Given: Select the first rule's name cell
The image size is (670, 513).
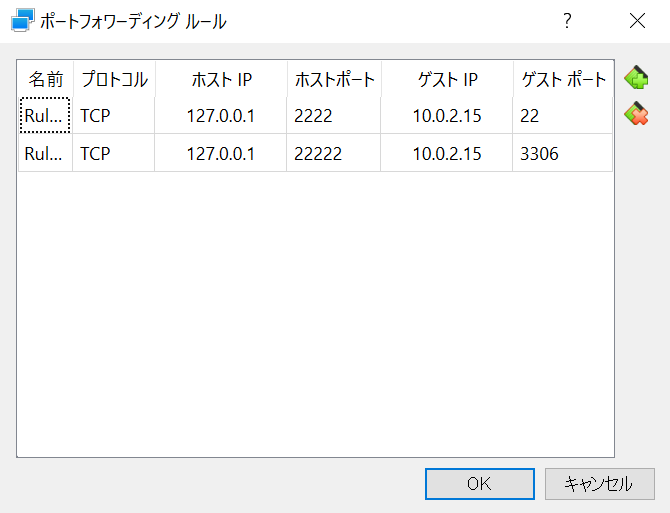Looking at the screenshot, I should coord(45,115).
